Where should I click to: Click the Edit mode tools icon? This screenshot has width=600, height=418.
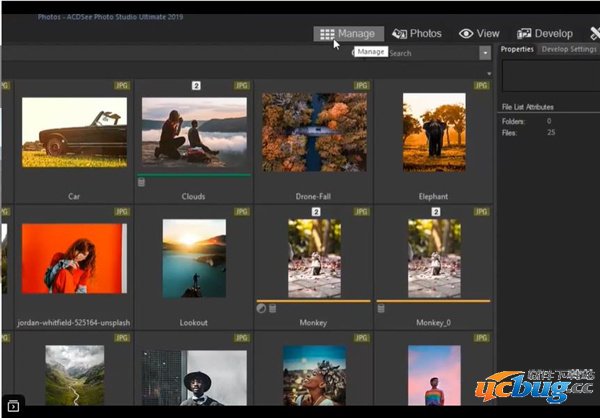pos(595,33)
